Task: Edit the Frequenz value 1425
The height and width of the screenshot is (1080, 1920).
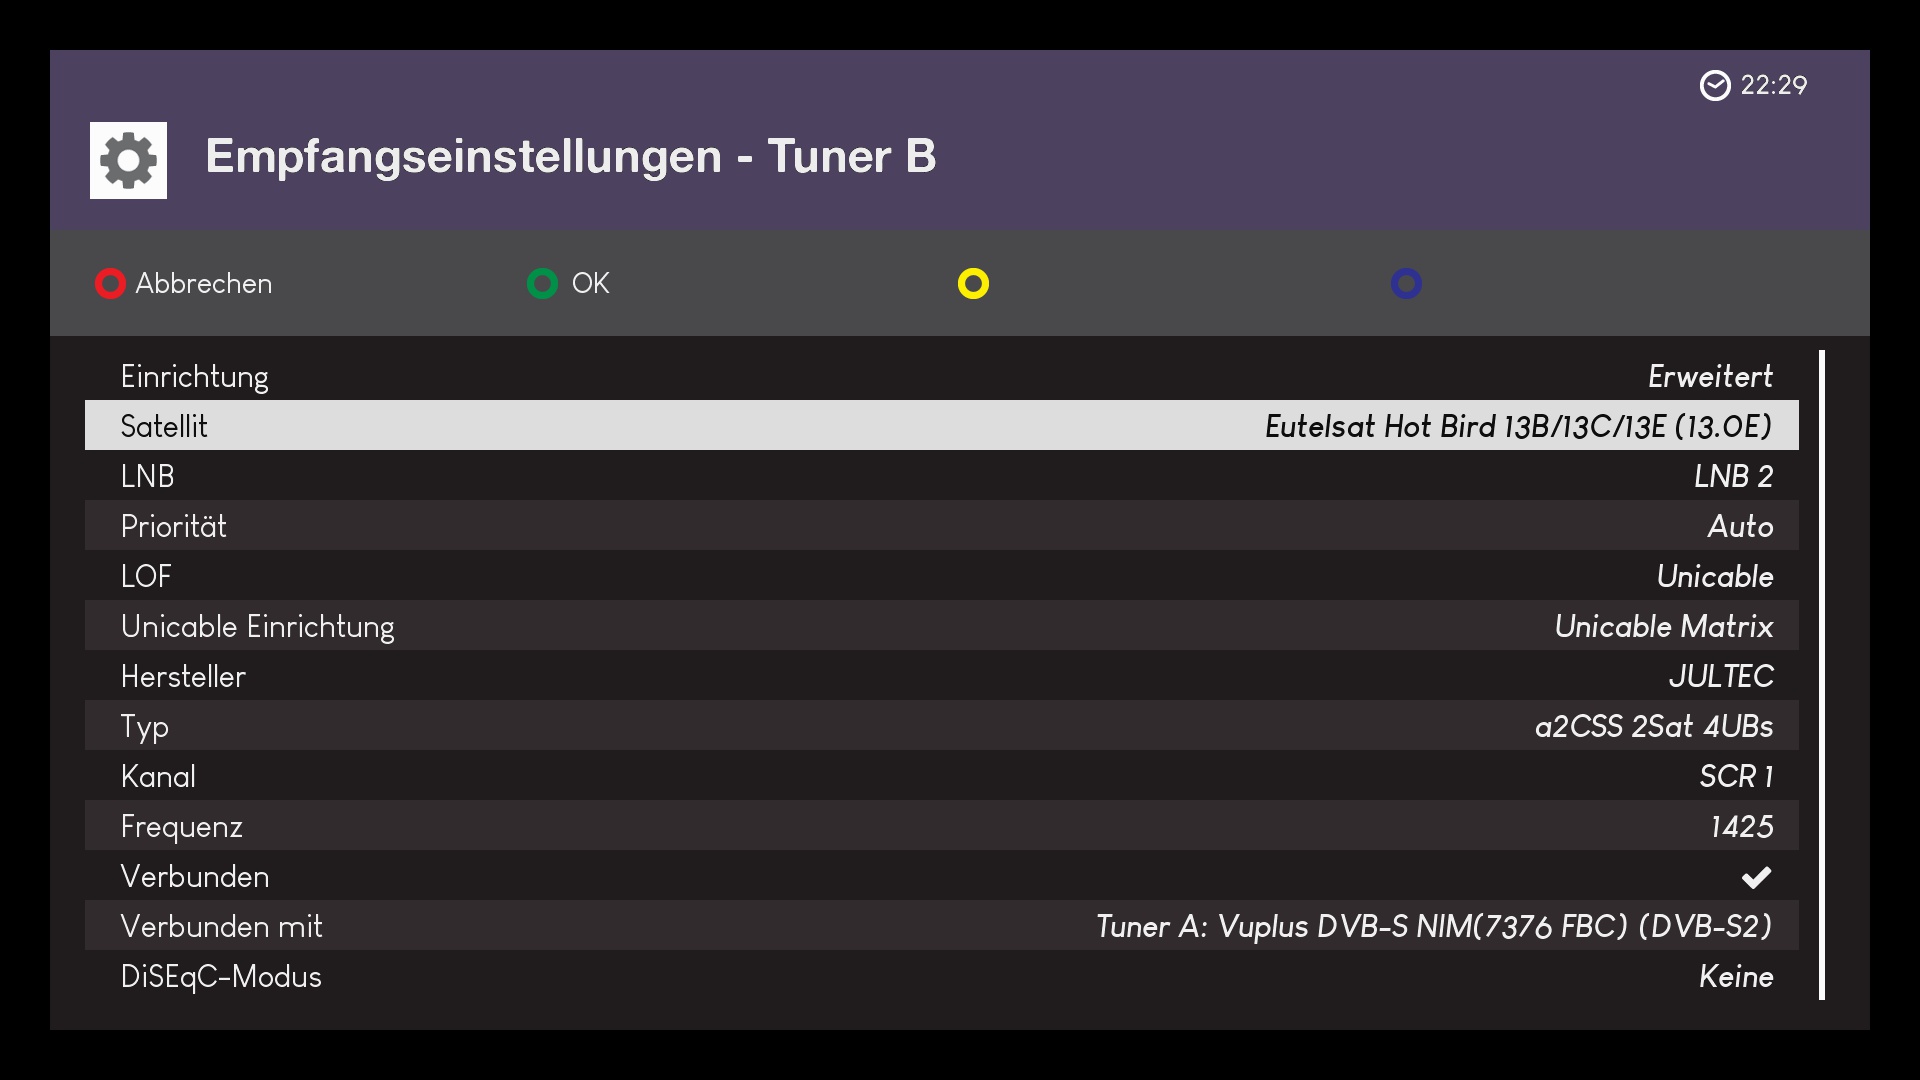Action: [x=1741, y=826]
